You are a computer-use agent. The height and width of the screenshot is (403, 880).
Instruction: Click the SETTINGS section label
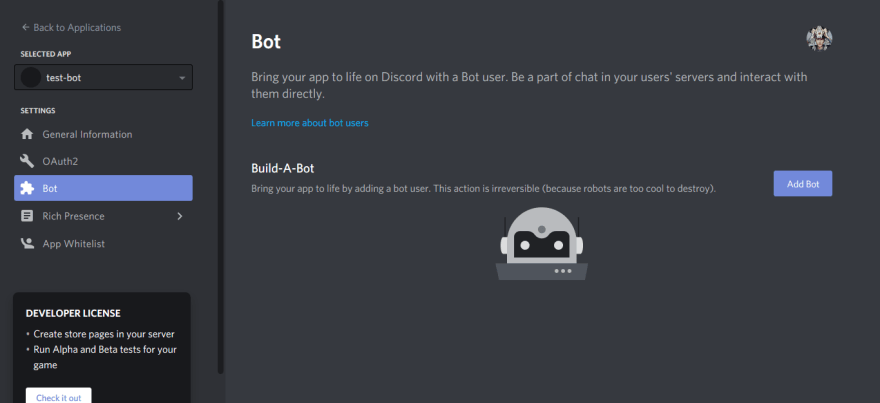click(x=38, y=111)
